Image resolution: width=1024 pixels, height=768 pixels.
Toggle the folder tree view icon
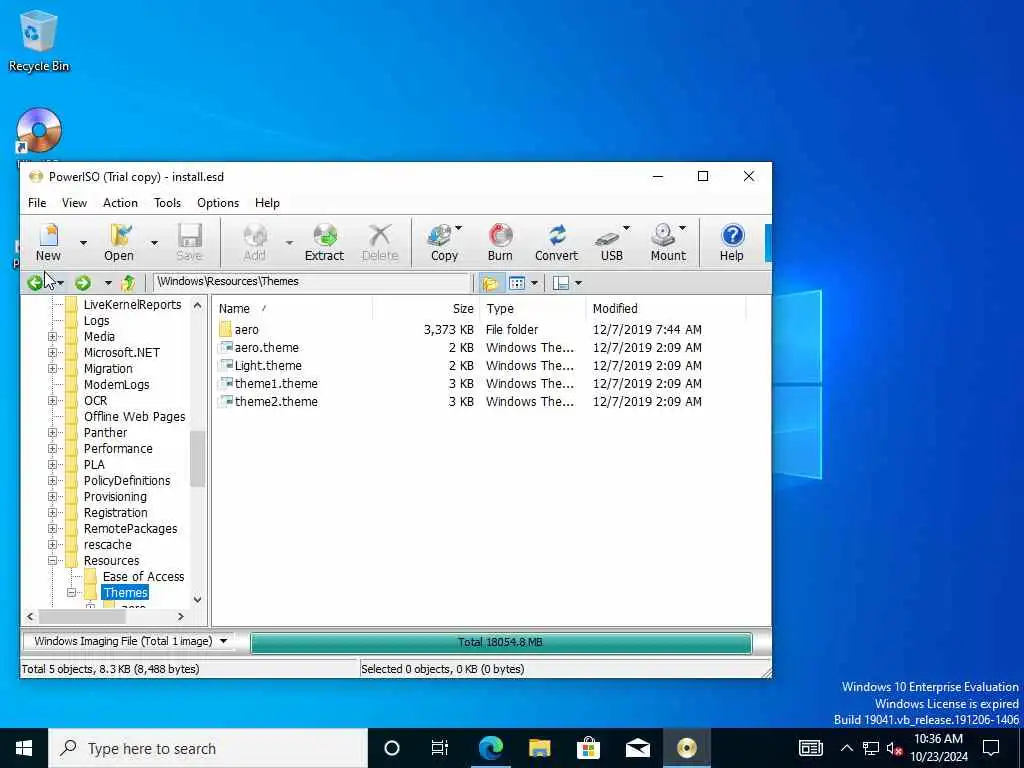coord(490,283)
